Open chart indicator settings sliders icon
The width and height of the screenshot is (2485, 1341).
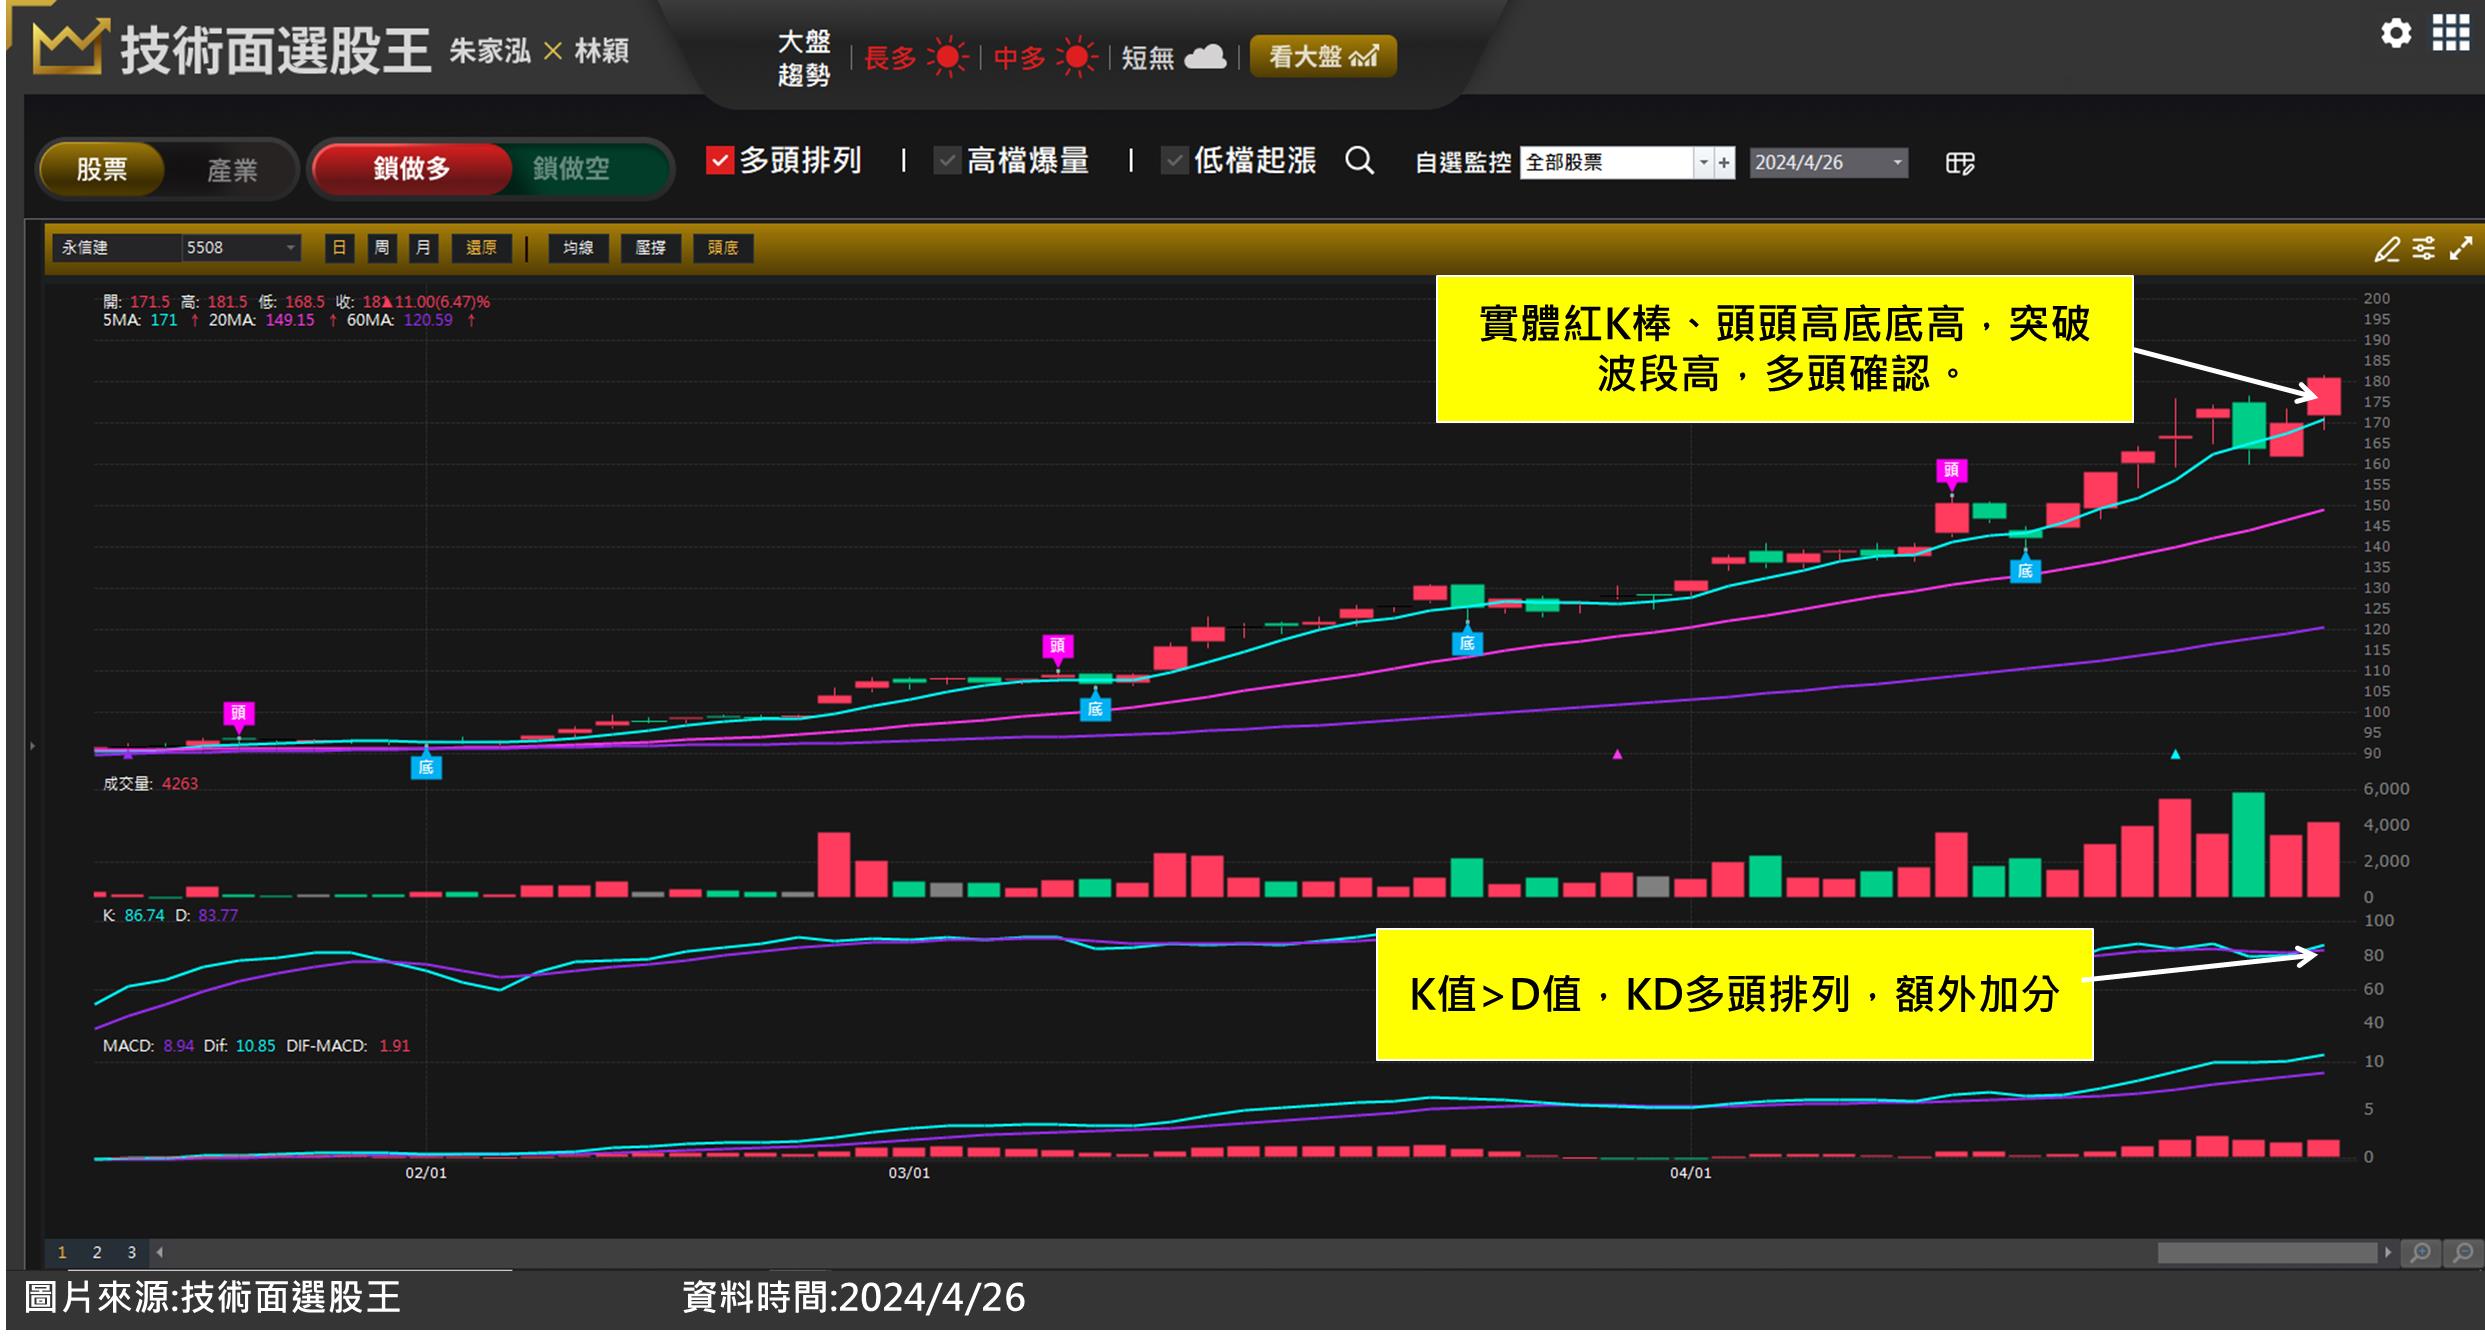[2424, 248]
